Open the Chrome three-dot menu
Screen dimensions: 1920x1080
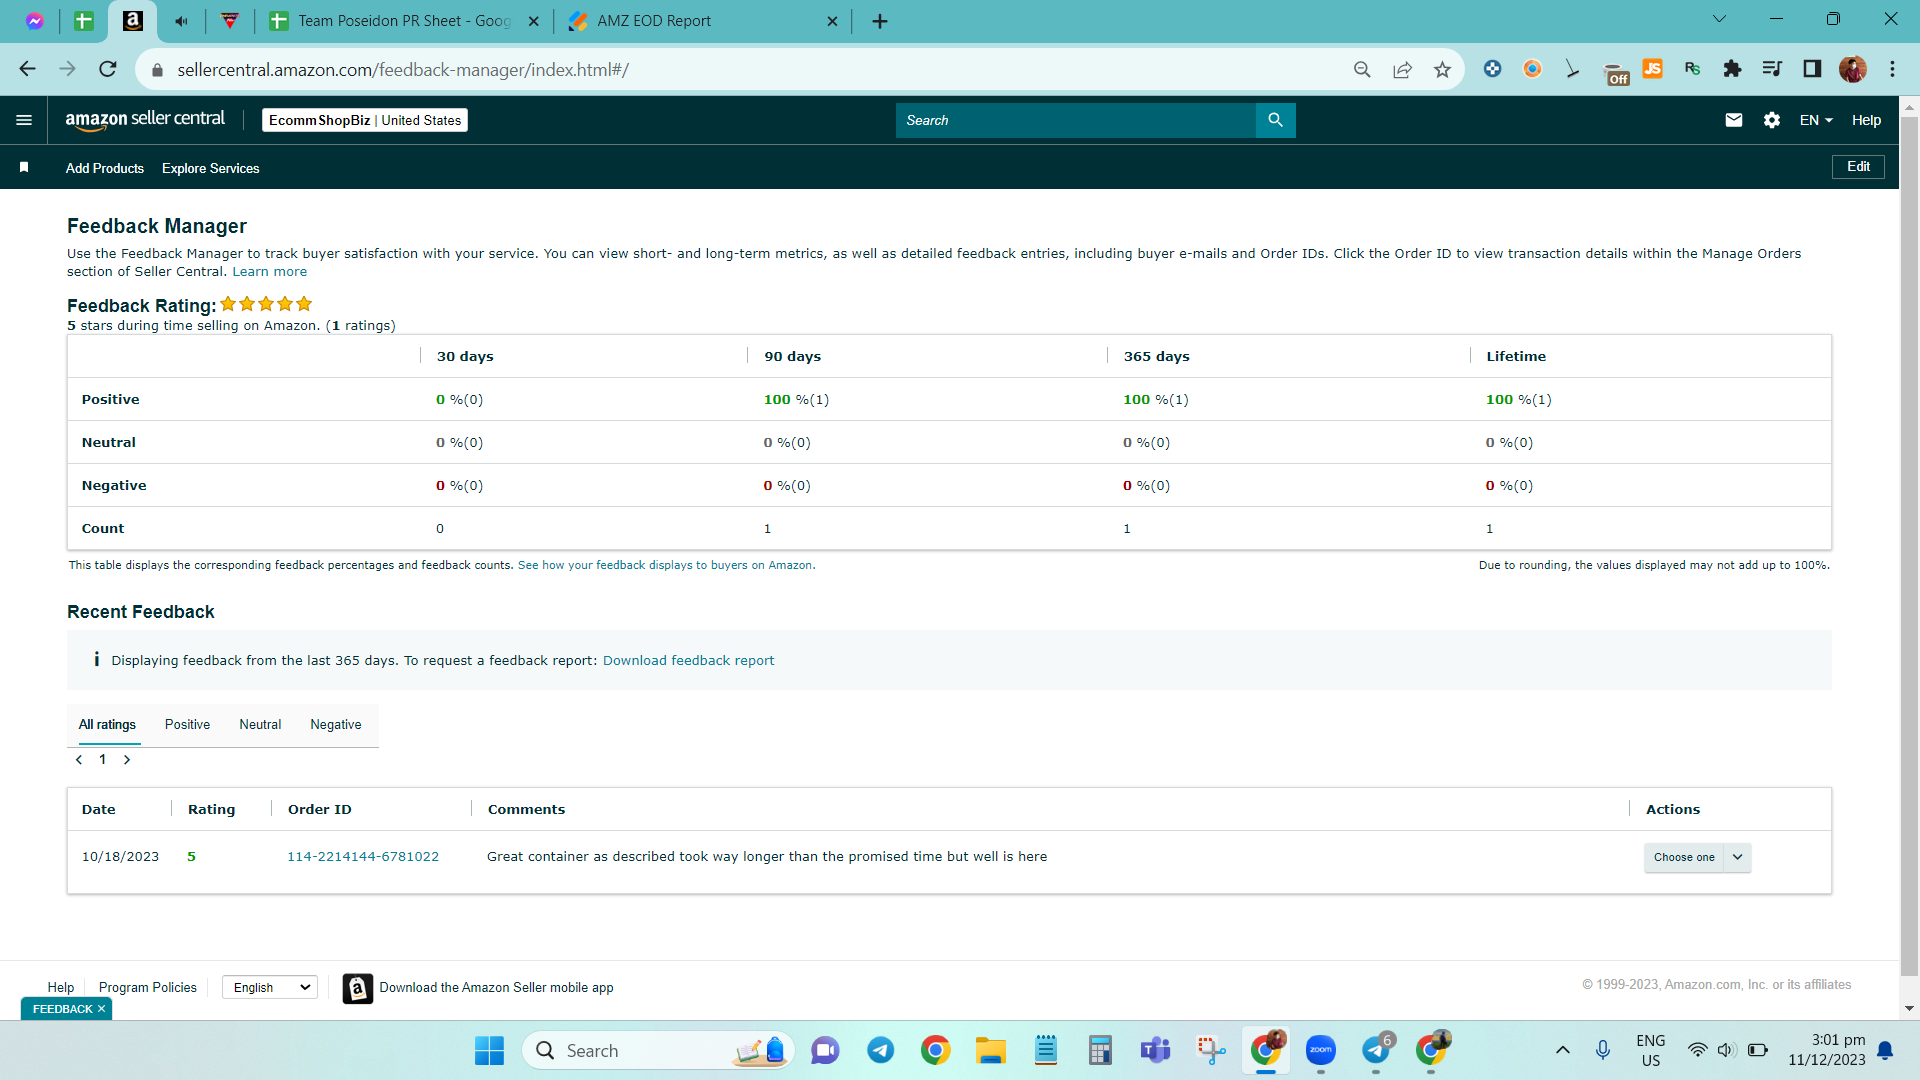click(1892, 69)
